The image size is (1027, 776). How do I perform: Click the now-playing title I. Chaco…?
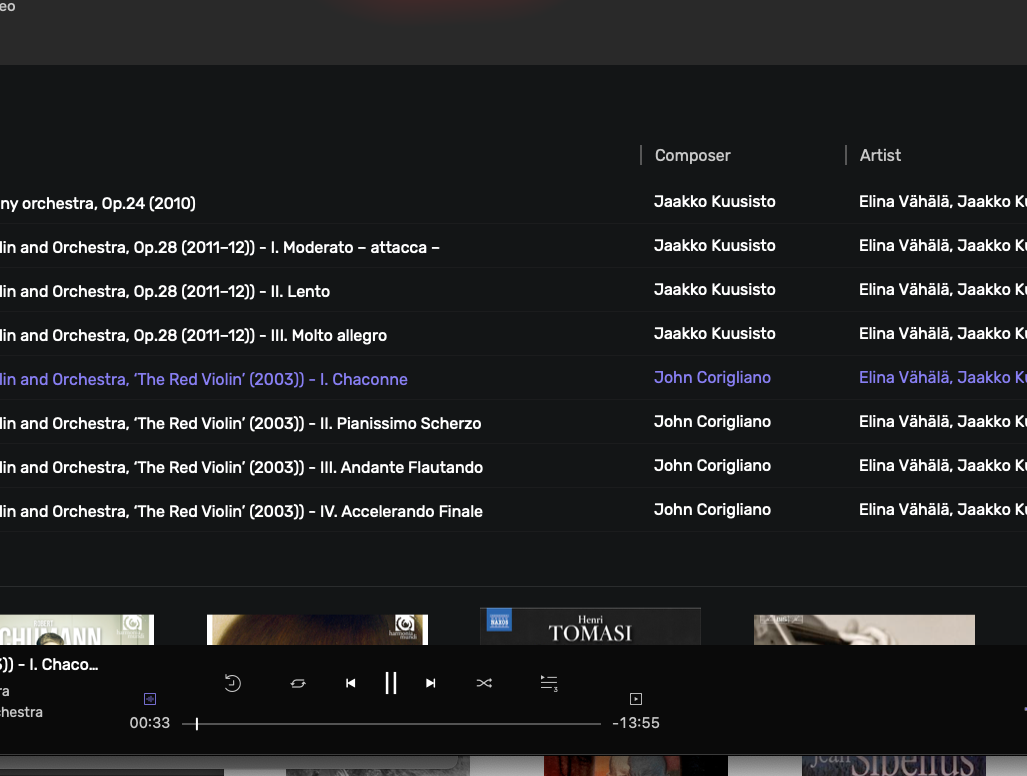(50, 665)
